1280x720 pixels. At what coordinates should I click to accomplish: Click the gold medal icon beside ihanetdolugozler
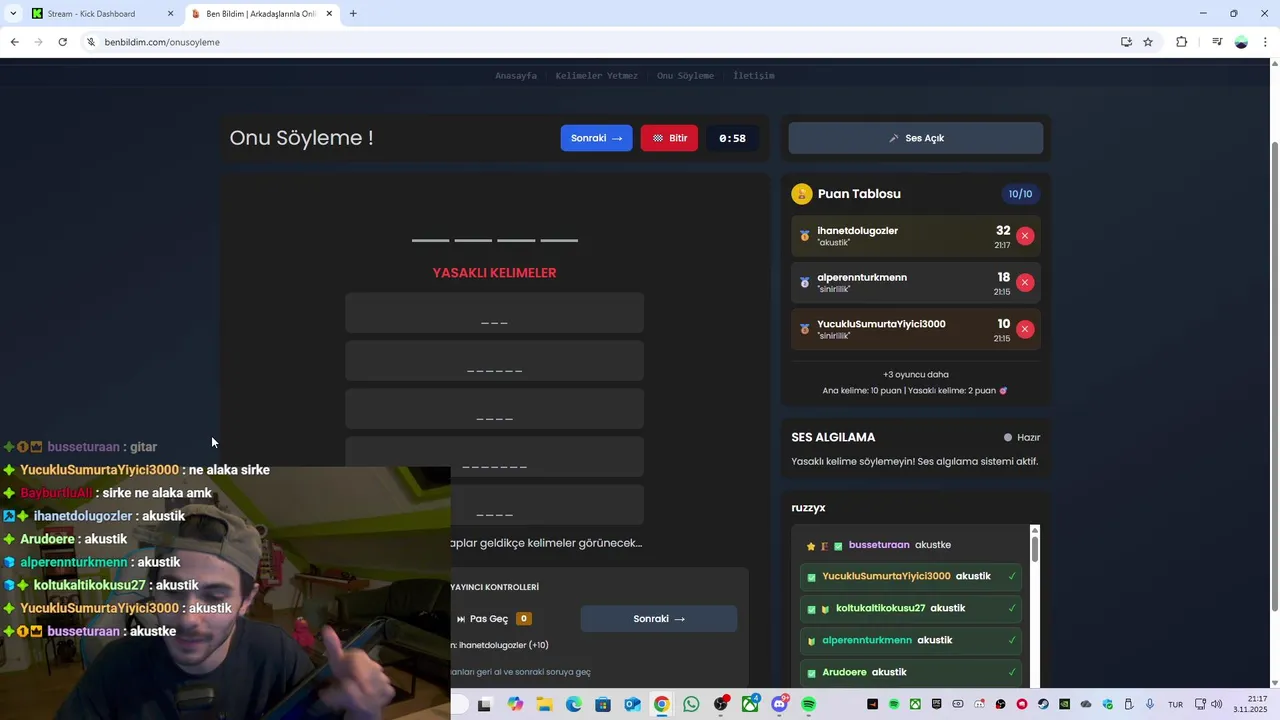pyautogui.click(x=805, y=236)
